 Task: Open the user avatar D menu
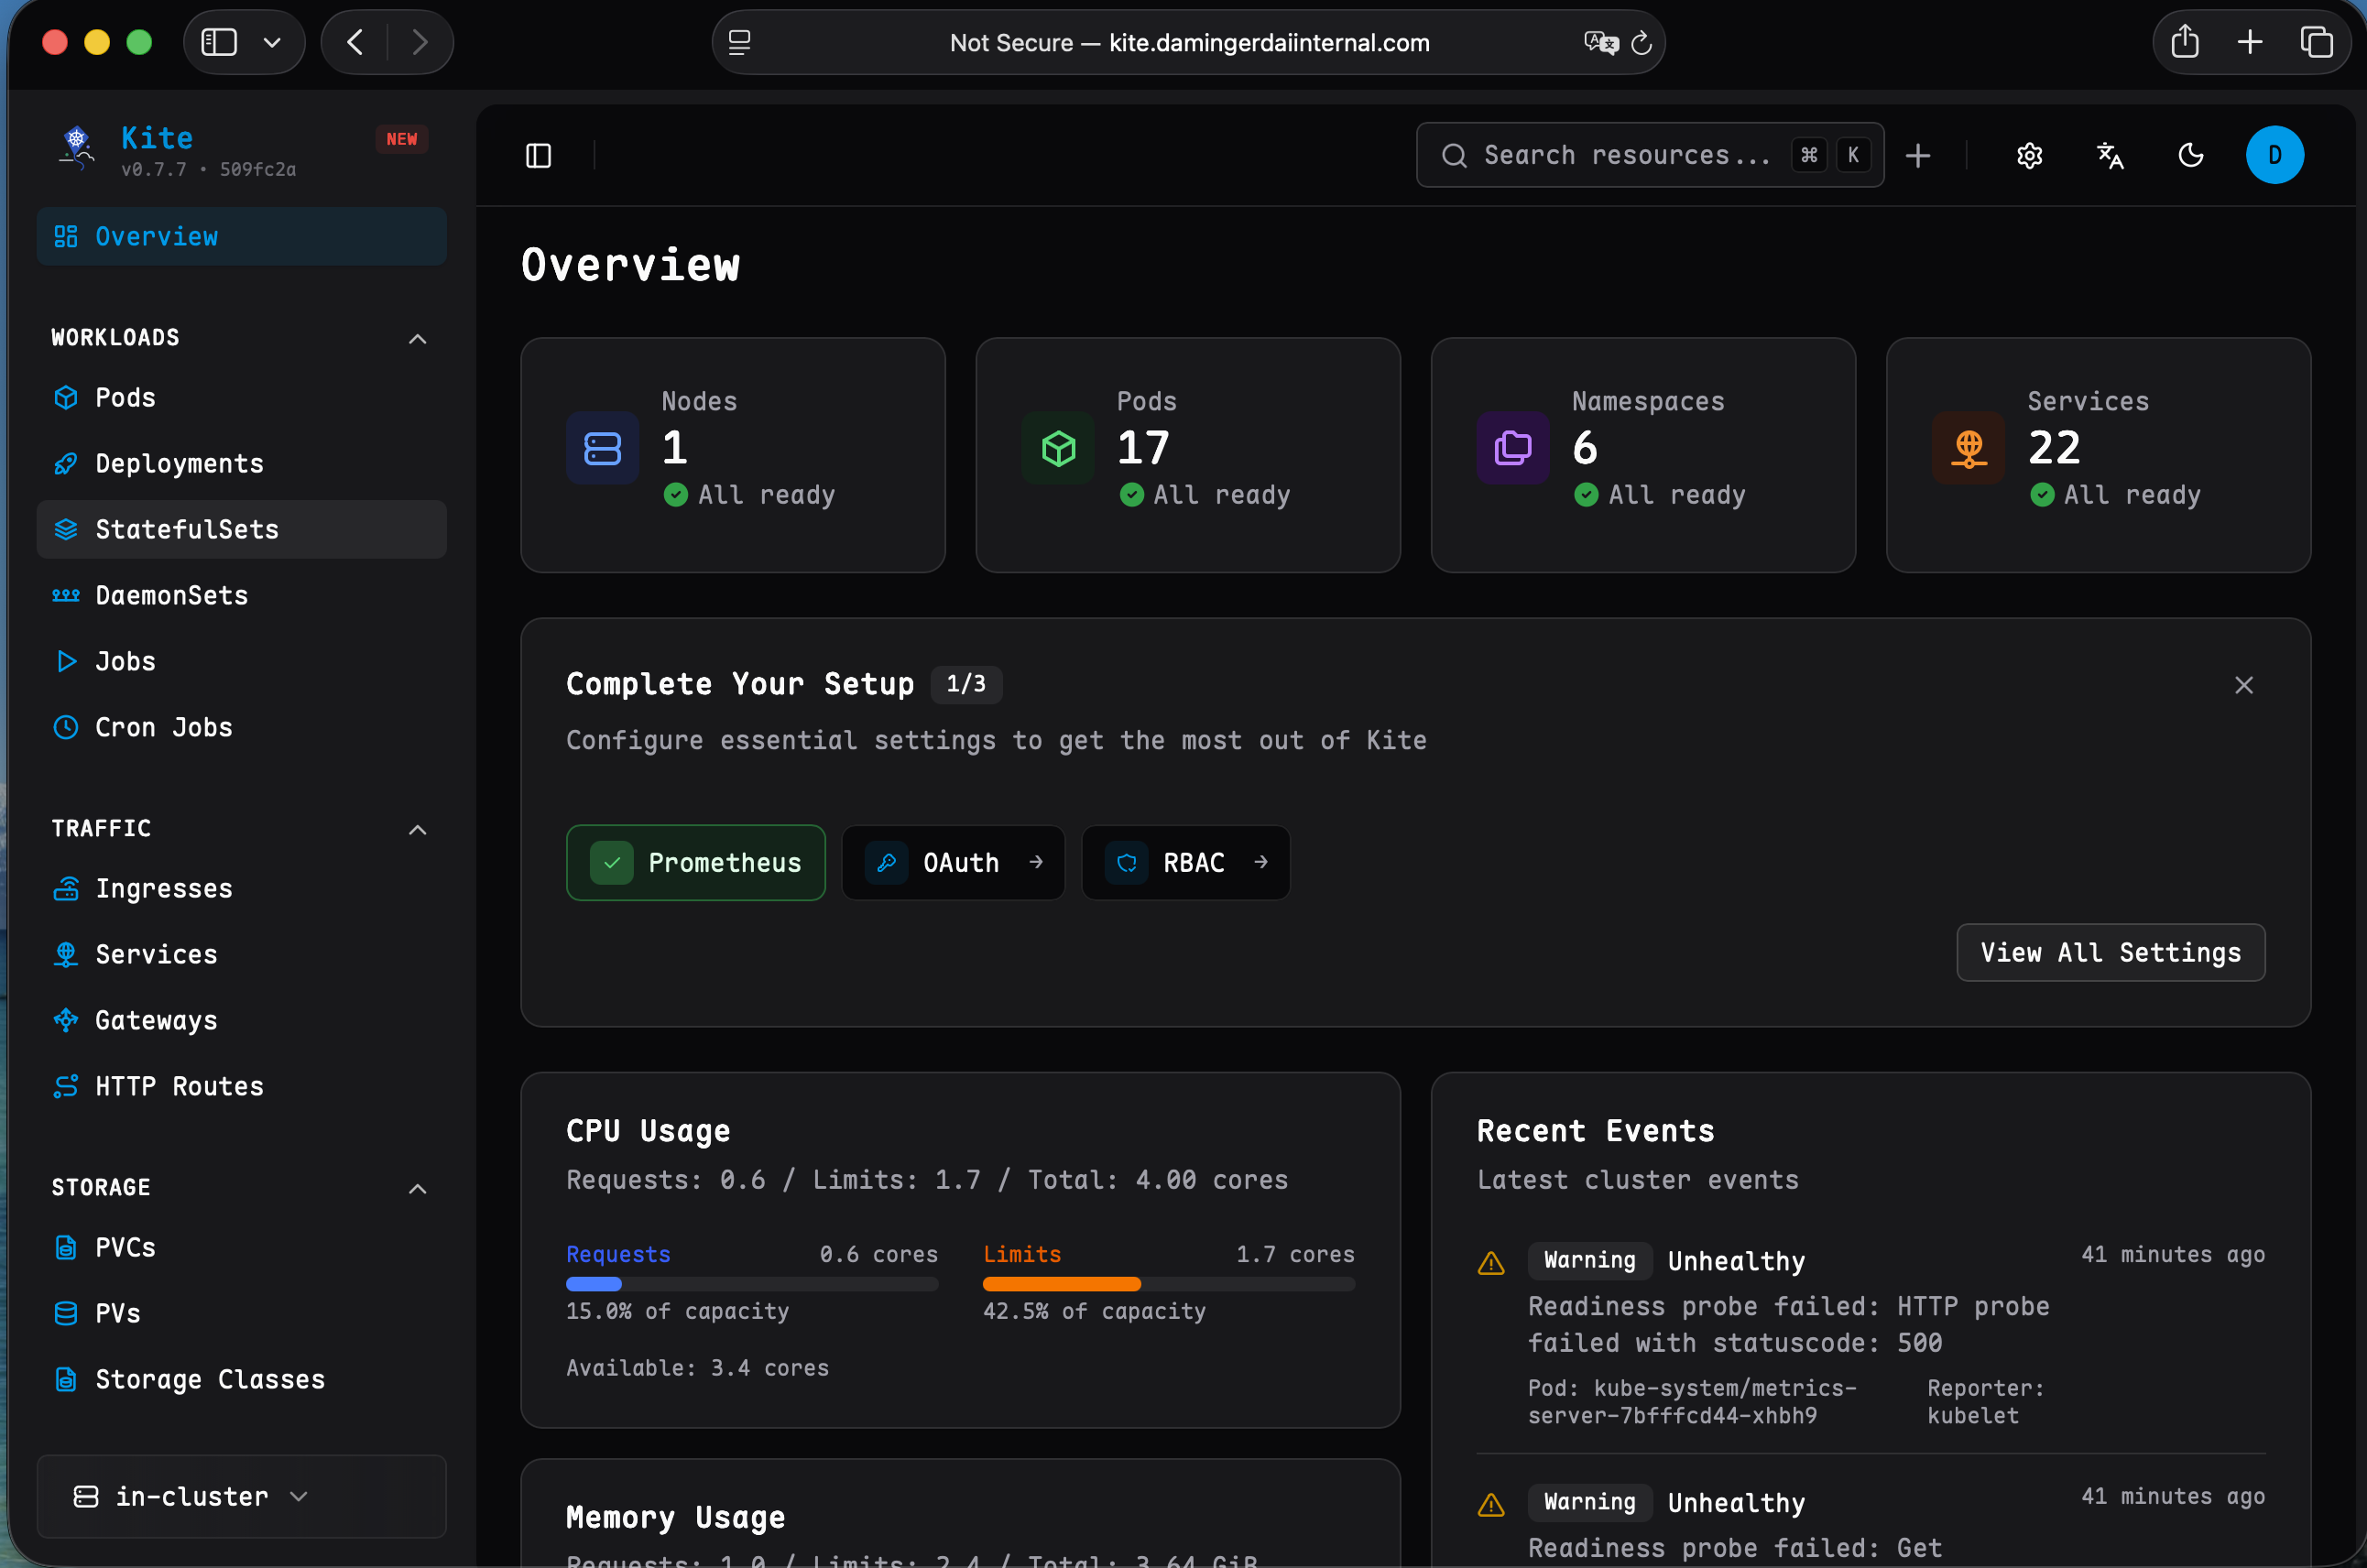[x=2274, y=155]
